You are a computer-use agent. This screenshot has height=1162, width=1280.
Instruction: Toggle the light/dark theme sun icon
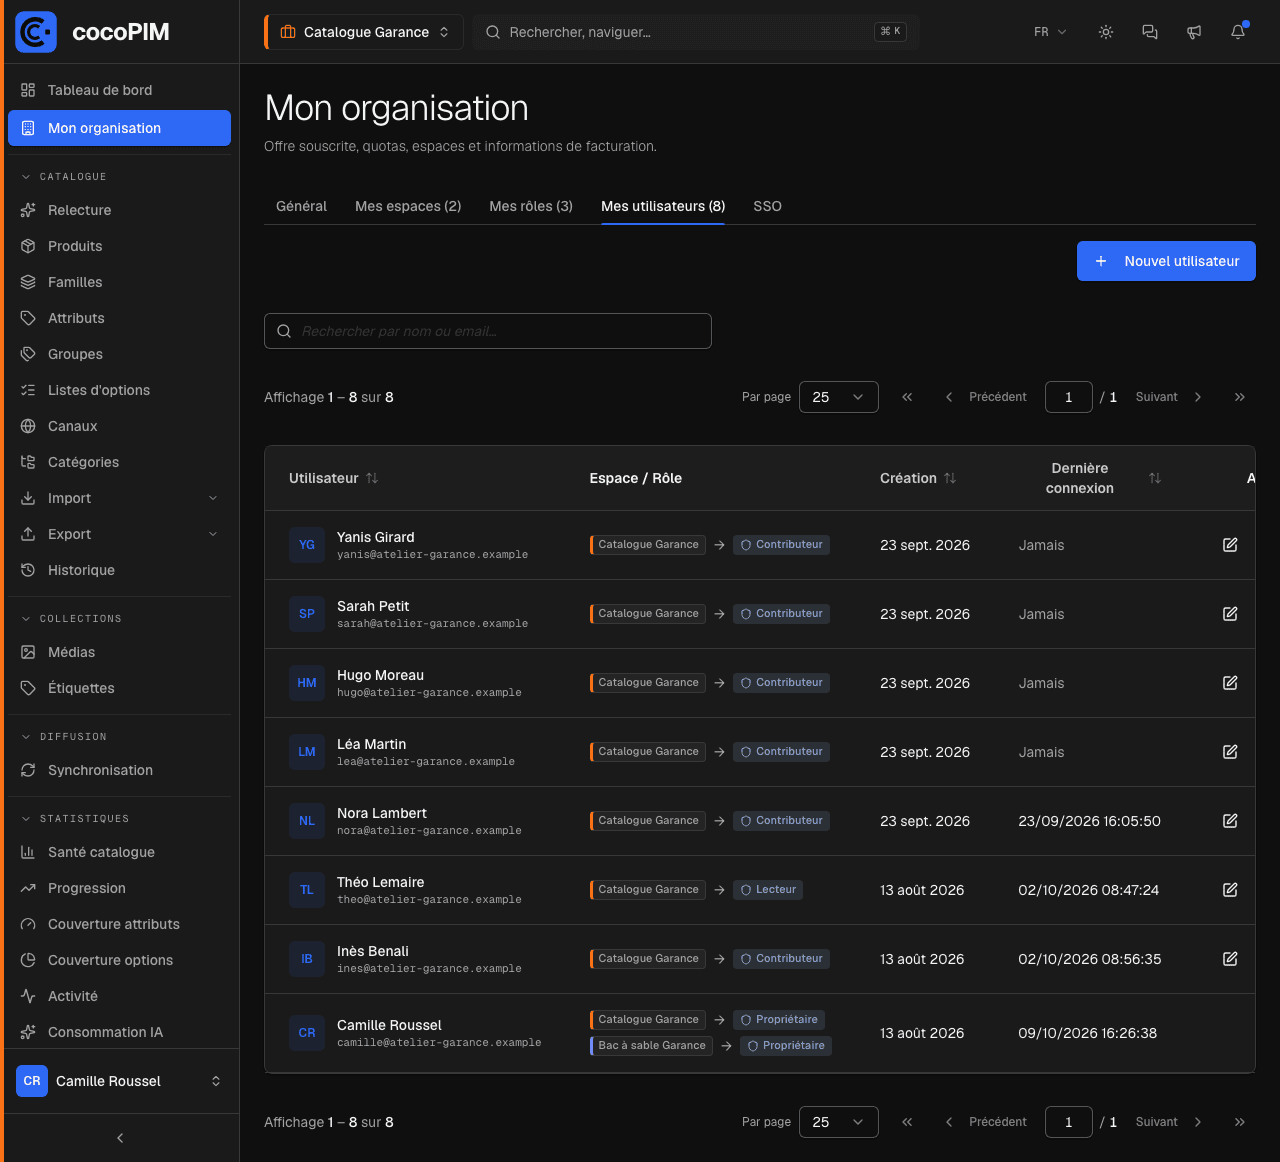pyautogui.click(x=1106, y=32)
